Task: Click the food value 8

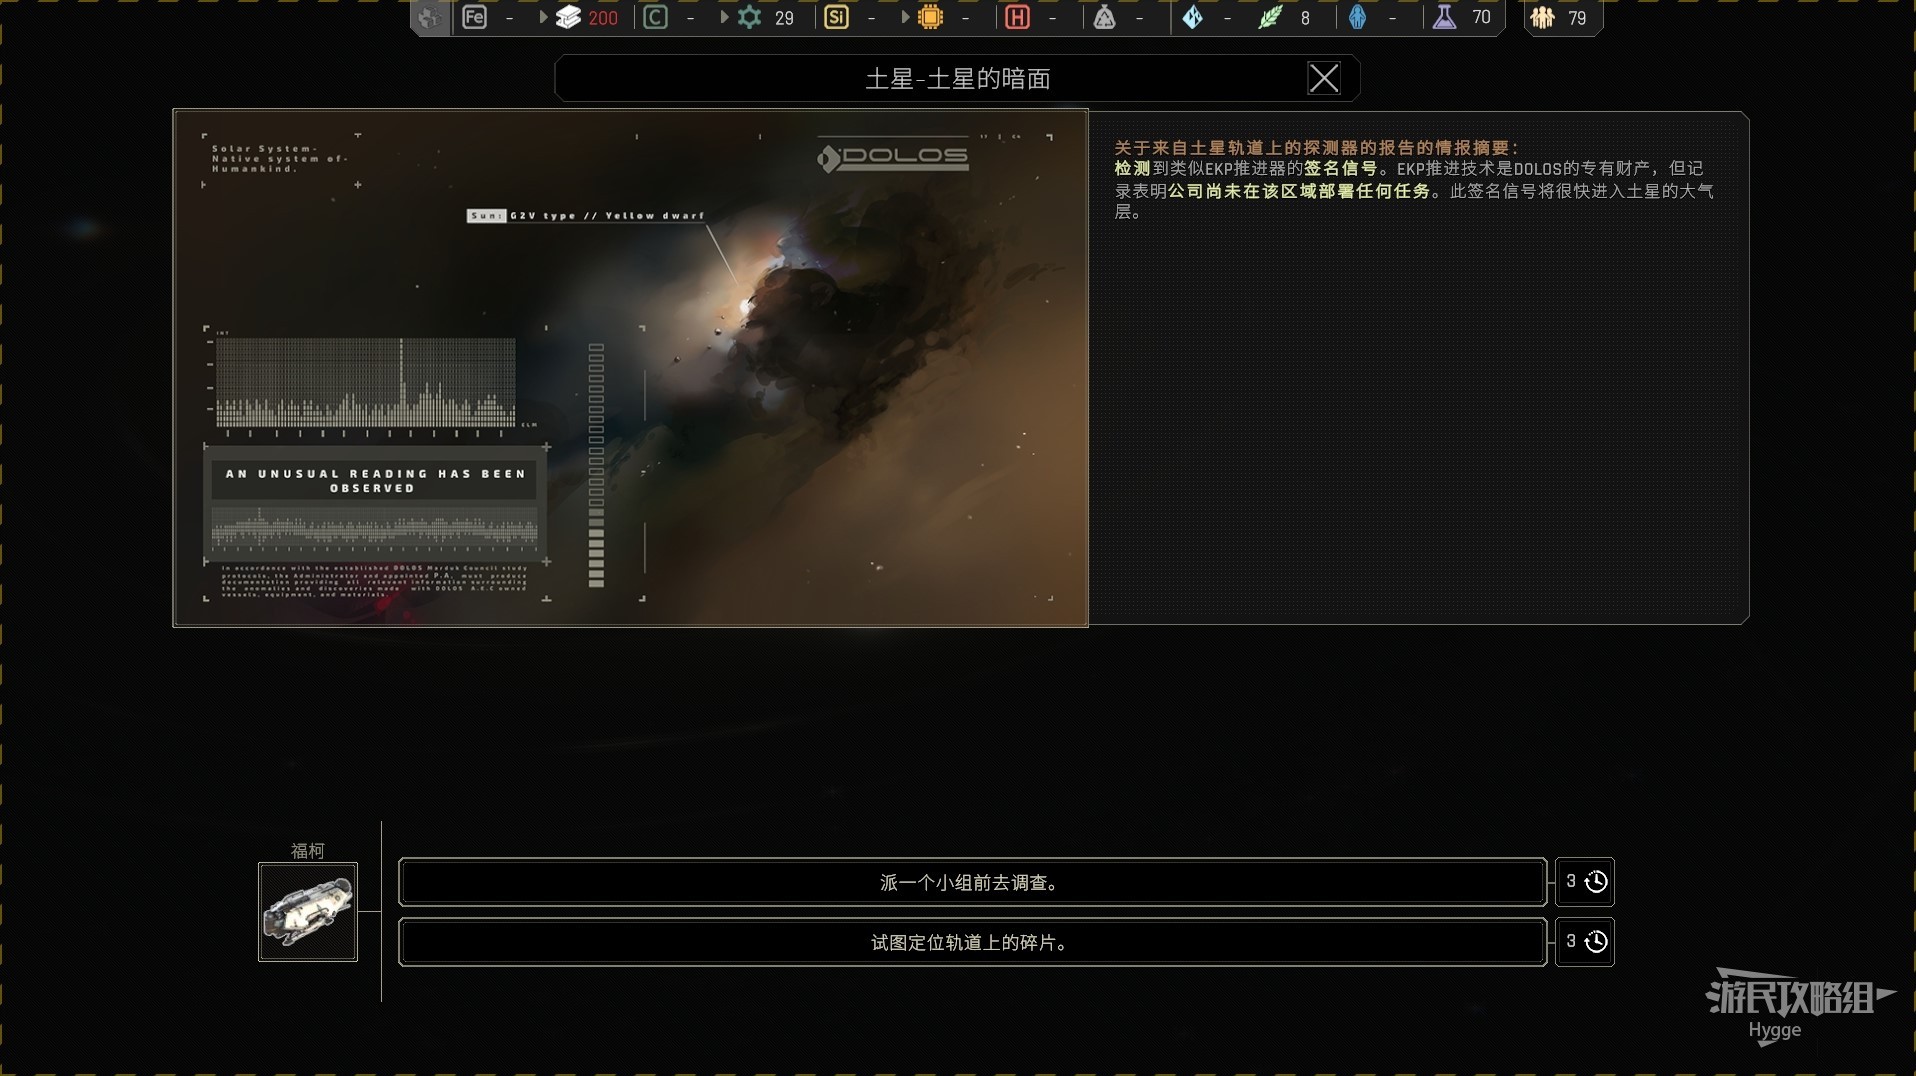Action: (1305, 18)
